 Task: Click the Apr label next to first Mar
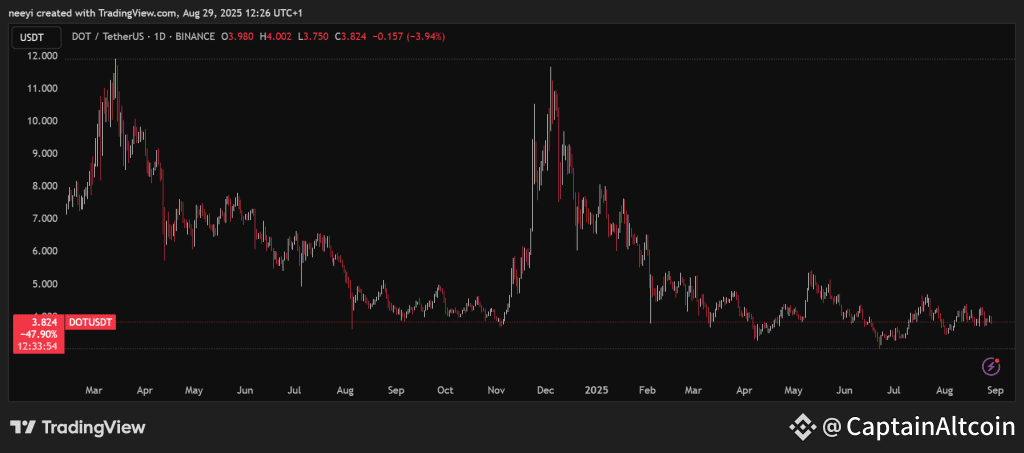click(145, 390)
